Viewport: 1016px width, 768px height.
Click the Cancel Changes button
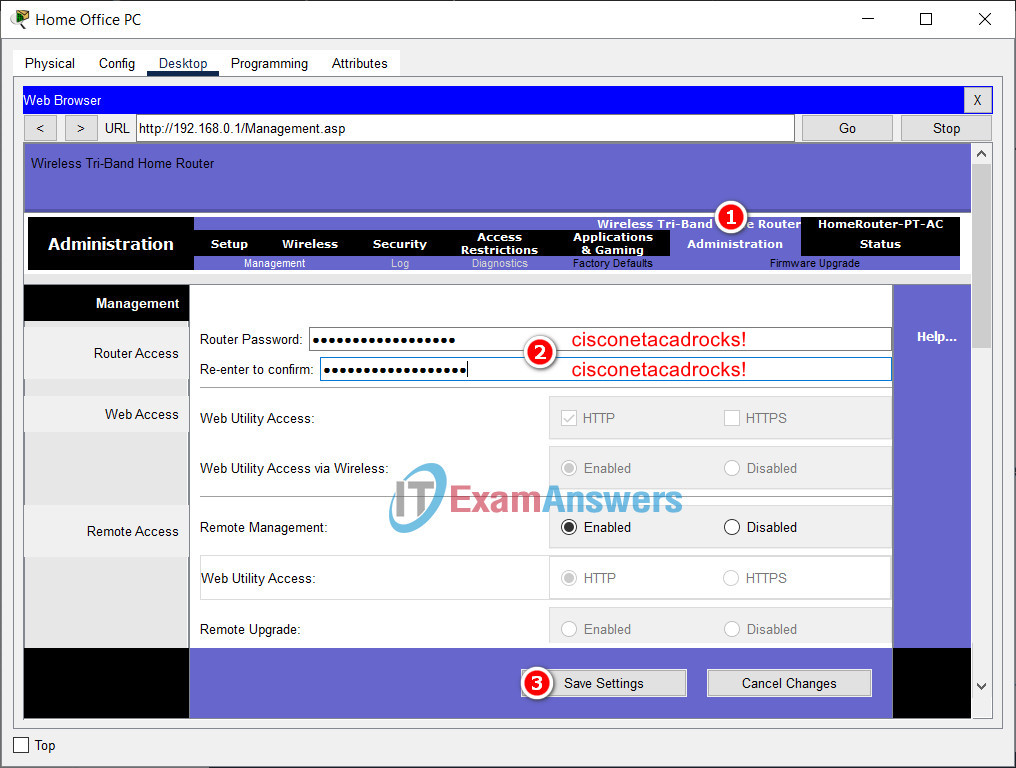click(789, 683)
